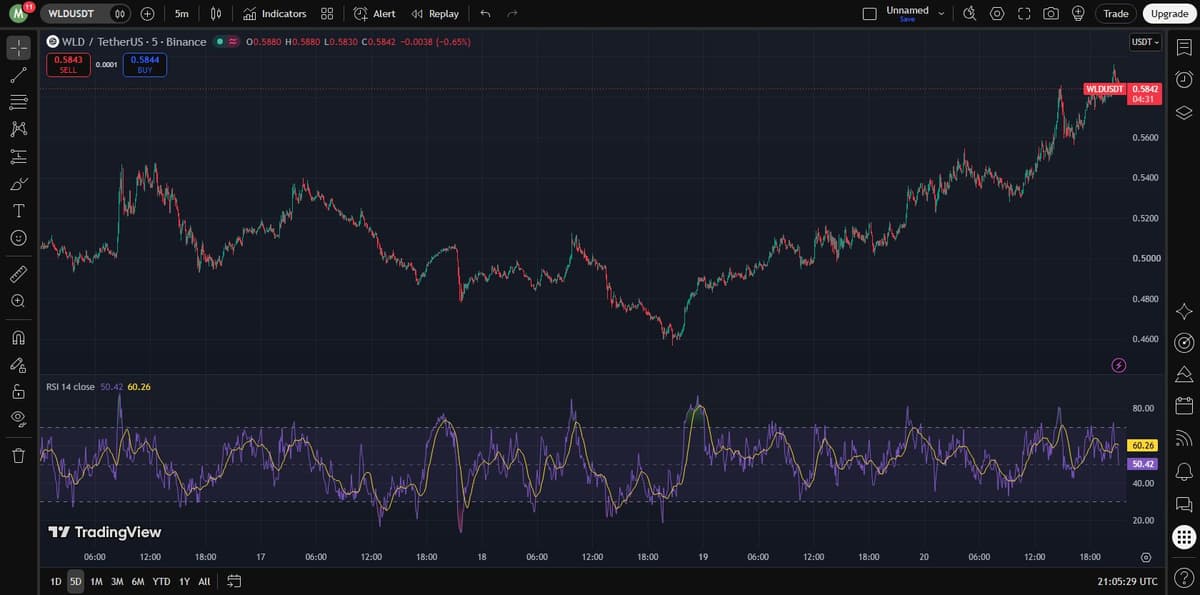Viewport: 1200px width, 595px height.
Task: Click the pyramid icon in right sidebar
Action: (x=1184, y=374)
